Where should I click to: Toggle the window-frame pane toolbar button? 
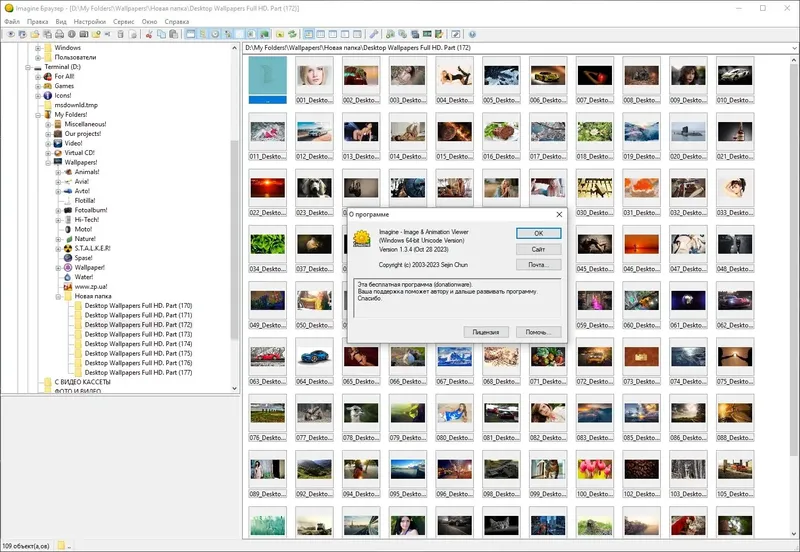pyautogui.click(x=190, y=34)
